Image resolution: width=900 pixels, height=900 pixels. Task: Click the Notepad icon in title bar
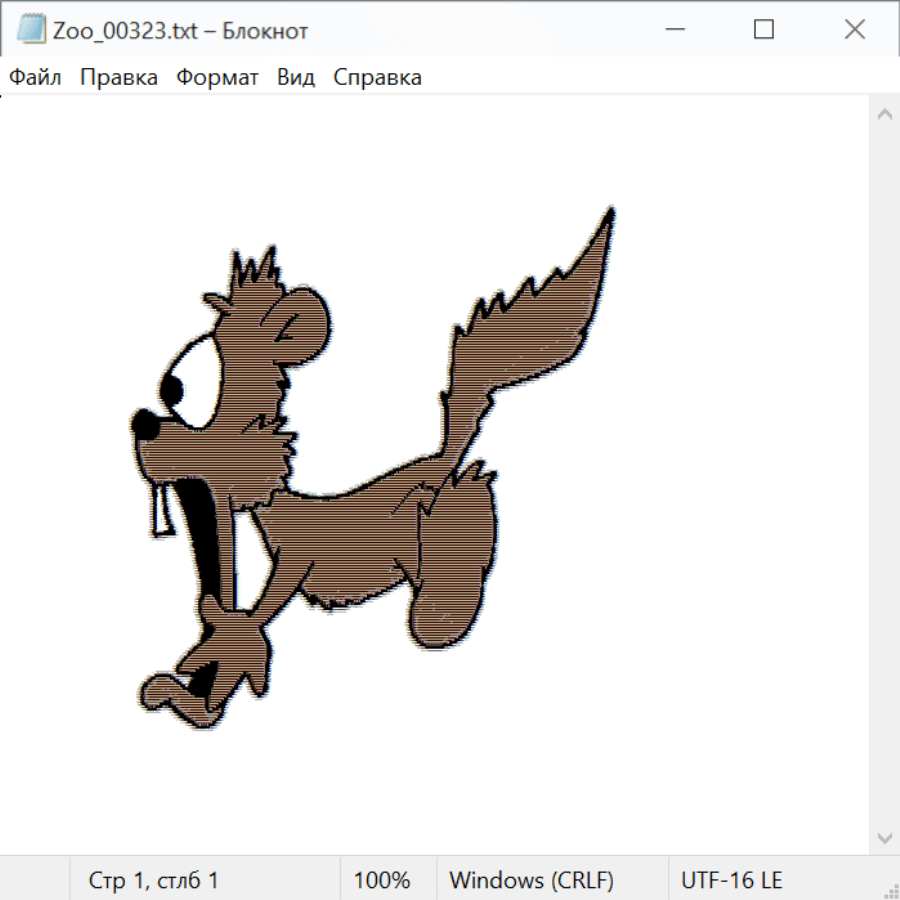pos(31,30)
